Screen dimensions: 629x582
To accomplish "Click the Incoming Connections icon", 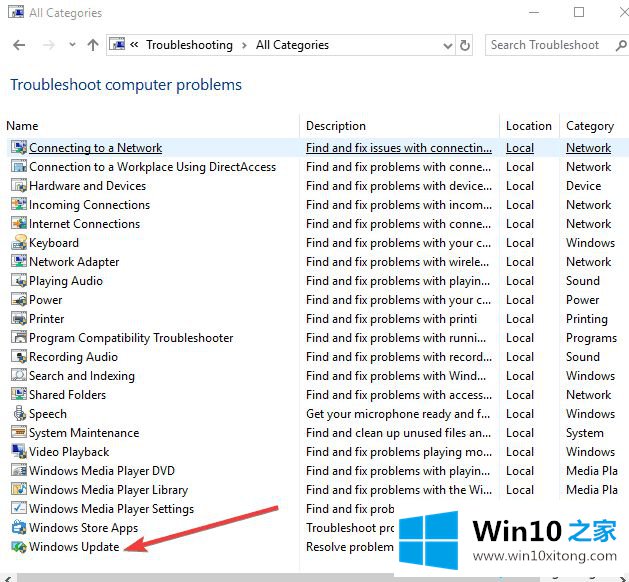I will coord(19,204).
